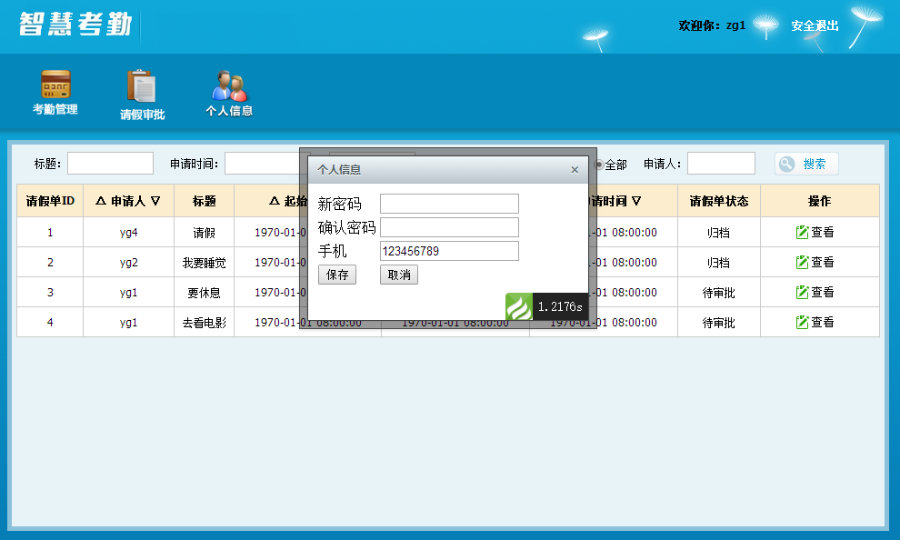Click 安全退出 to log out
This screenshot has width=900, height=540.
(x=814, y=26)
